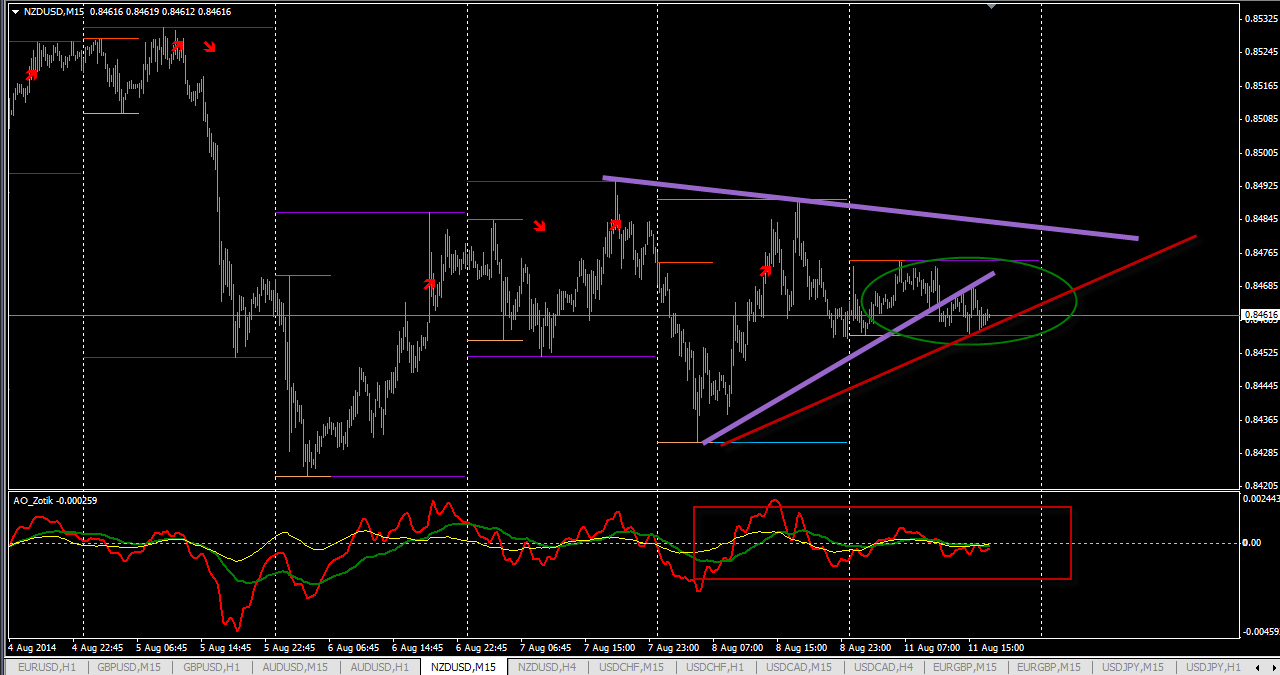Click the current price label 0.84616 on the axis
Viewport: 1280px width, 675px height.
[1259, 316]
